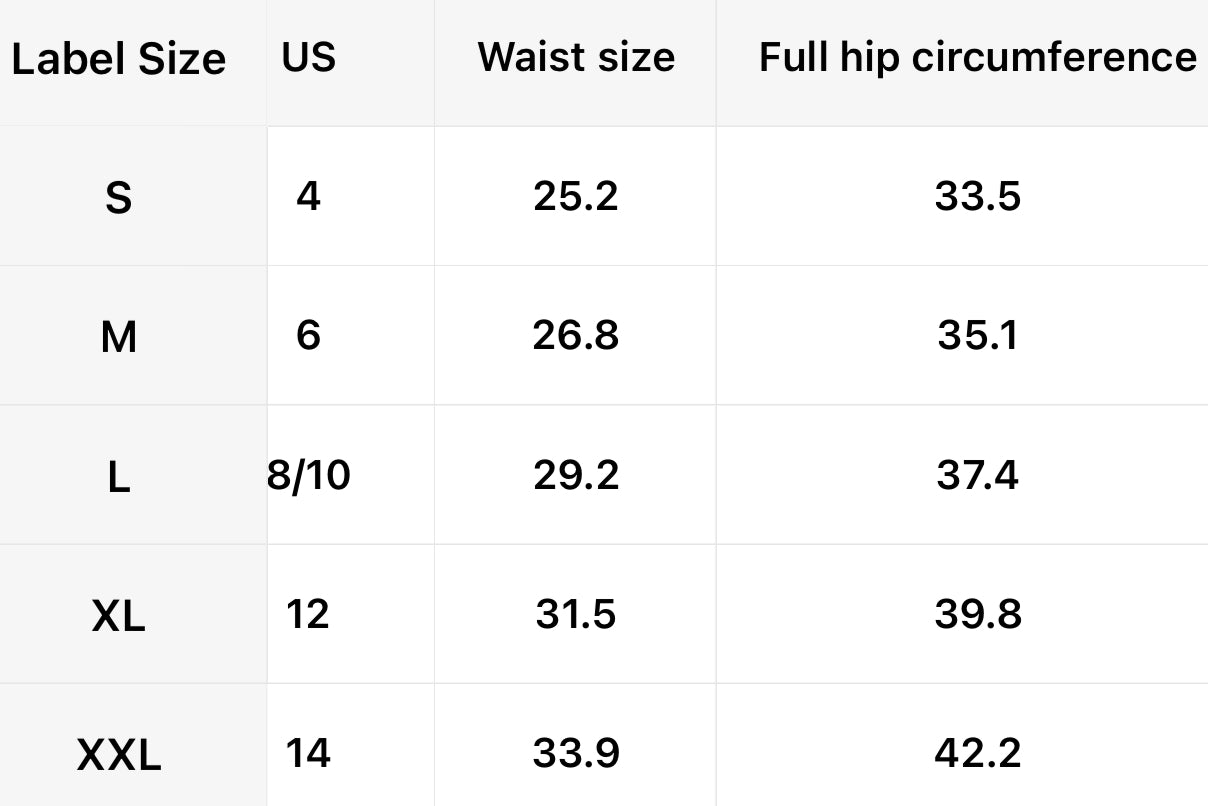Click the XL label size cell
The image size is (1209, 806).
118,617
